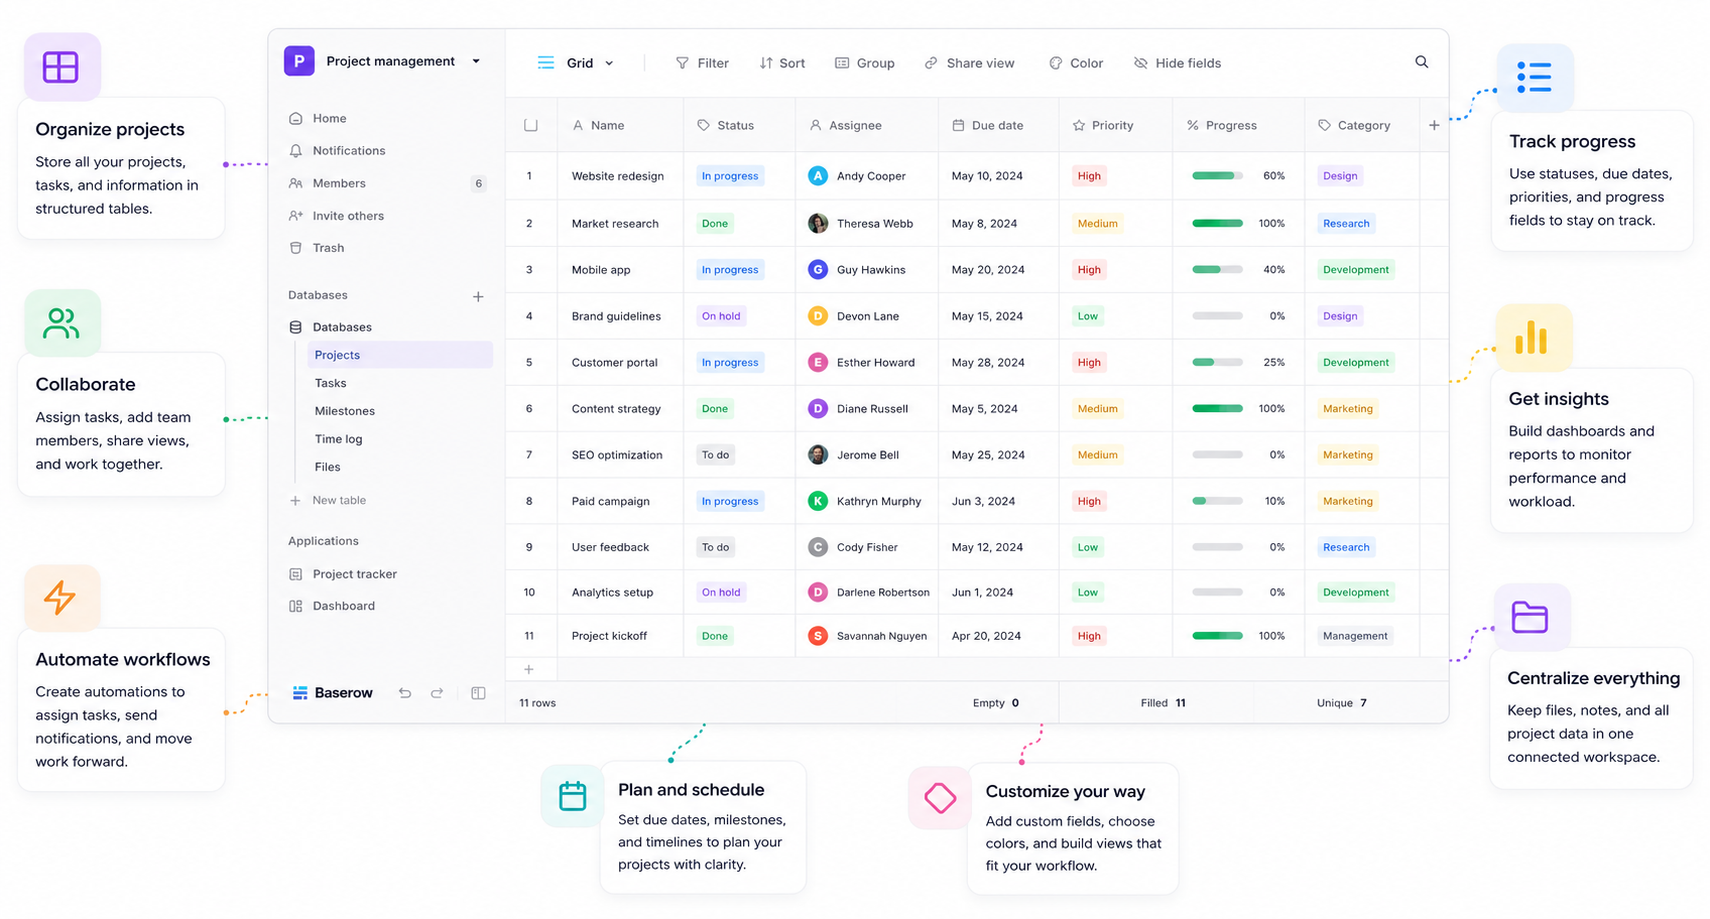The image size is (1710, 919).
Task: Click Get insights bar chart icon
Action: click(x=1533, y=338)
